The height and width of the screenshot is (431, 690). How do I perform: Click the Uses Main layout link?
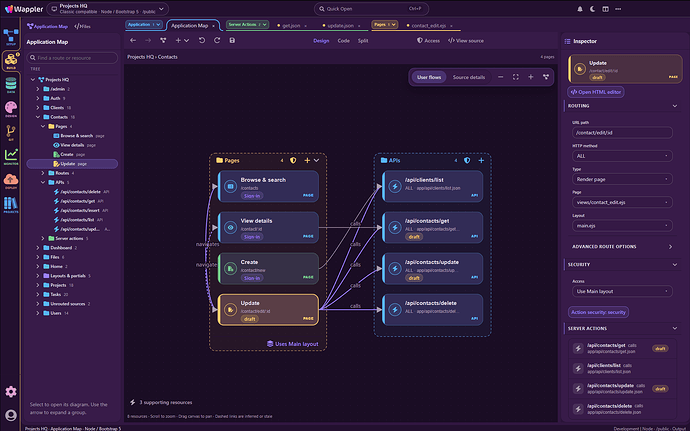pyautogui.click(x=293, y=344)
